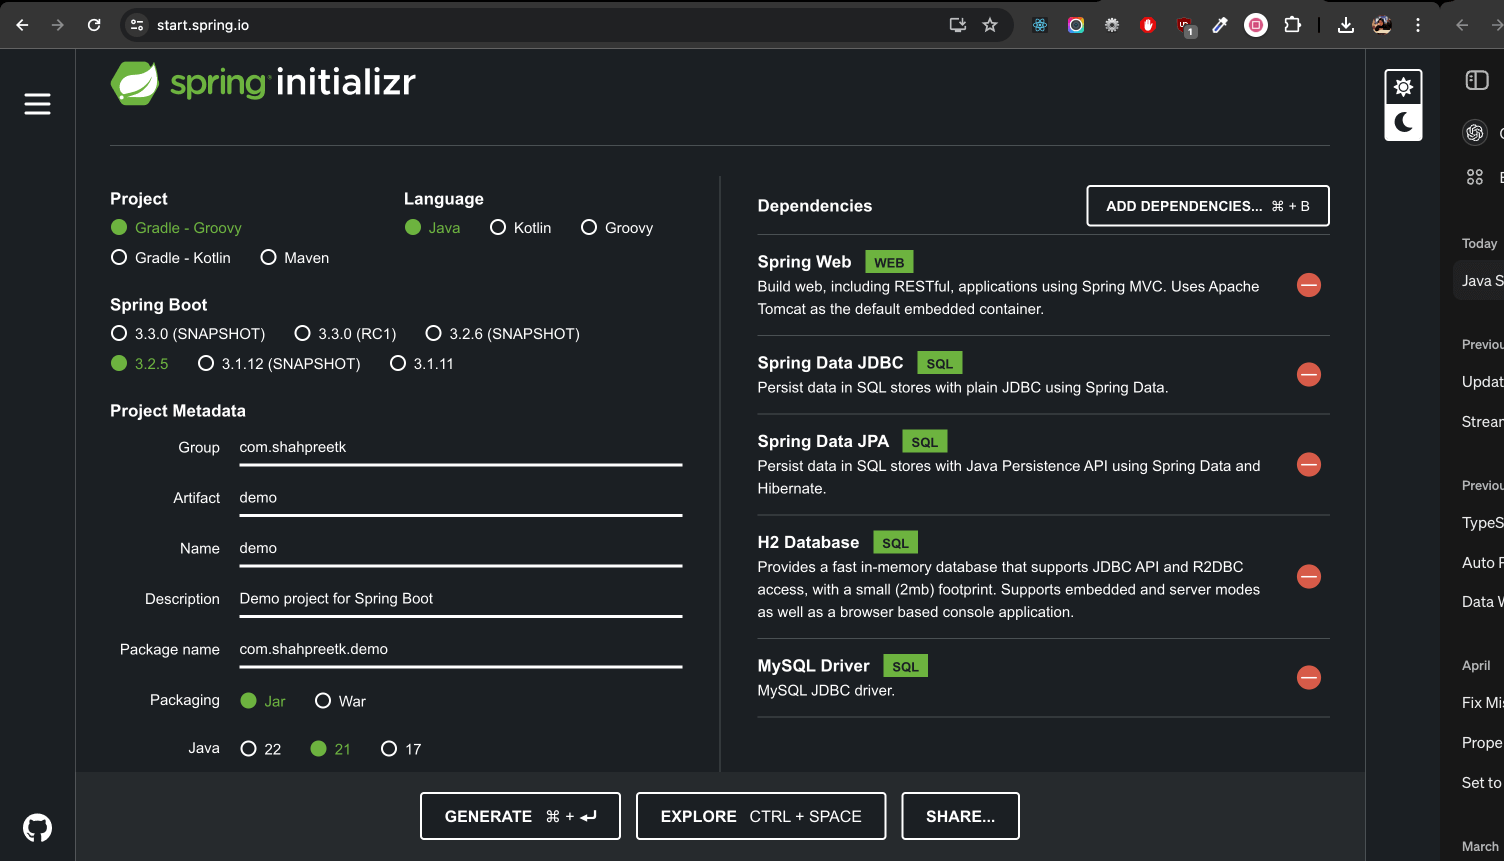Edit the Artifact field
Viewport: 1504px width, 861px height.
pyautogui.click(x=461, y=498)
